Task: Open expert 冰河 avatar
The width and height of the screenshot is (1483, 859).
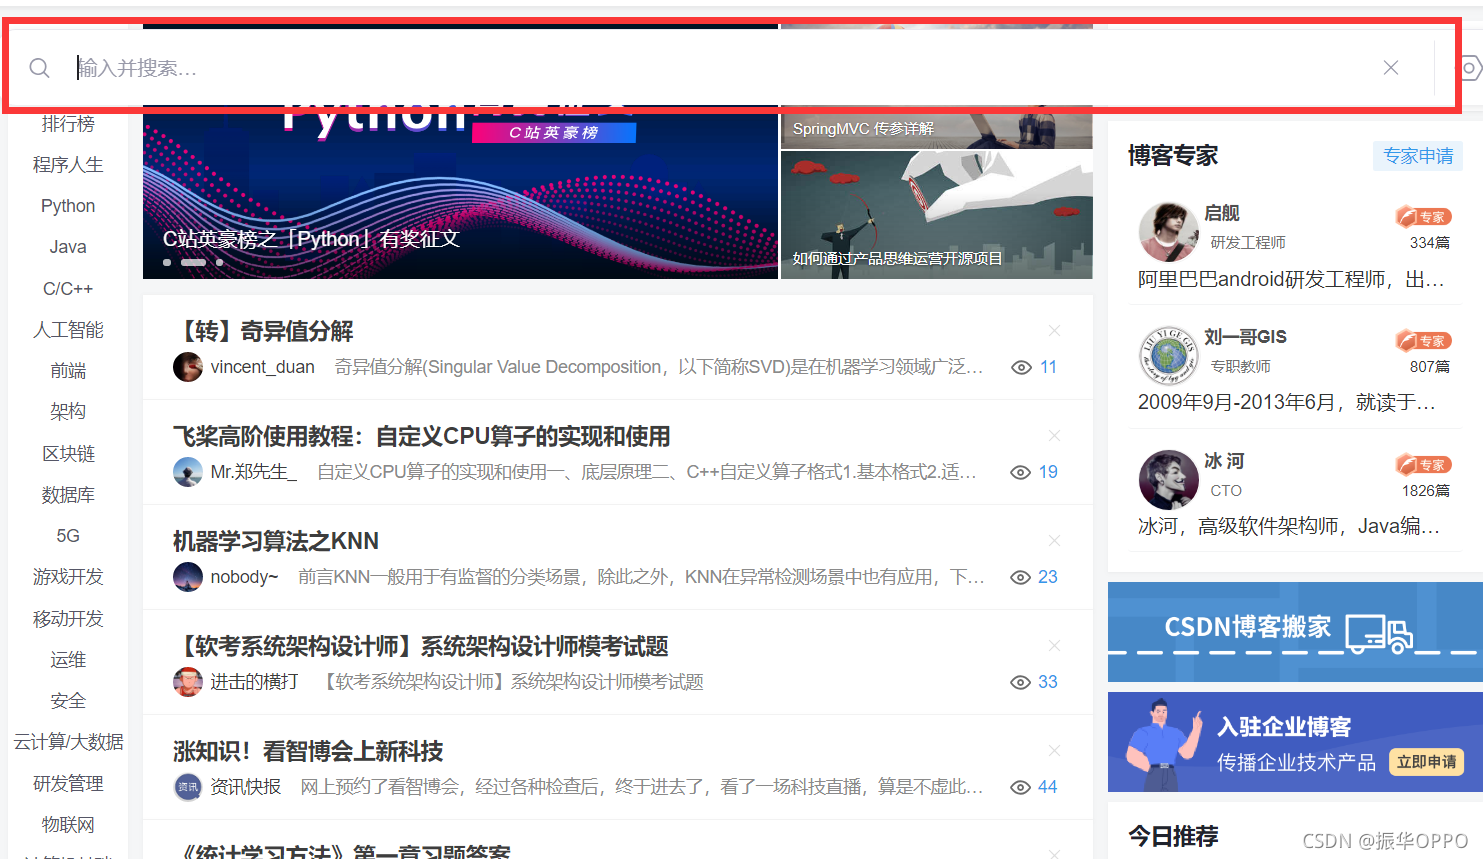Action: click(x=1169, y=479)
